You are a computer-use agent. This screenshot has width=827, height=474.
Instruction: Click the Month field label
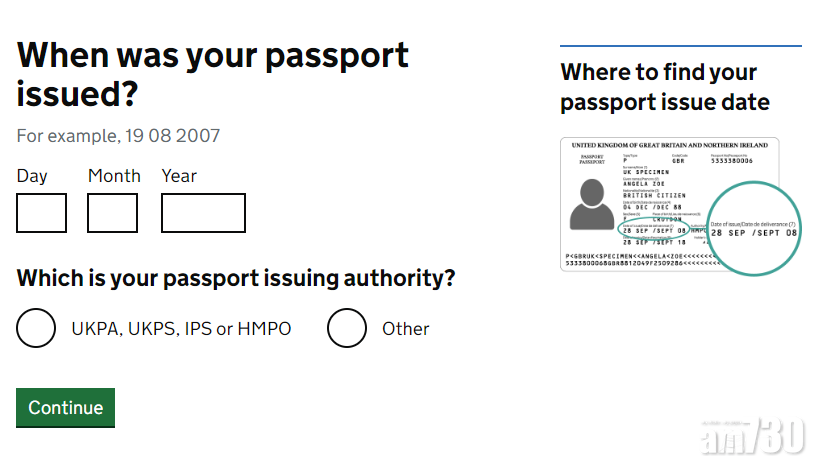[114, 176]
